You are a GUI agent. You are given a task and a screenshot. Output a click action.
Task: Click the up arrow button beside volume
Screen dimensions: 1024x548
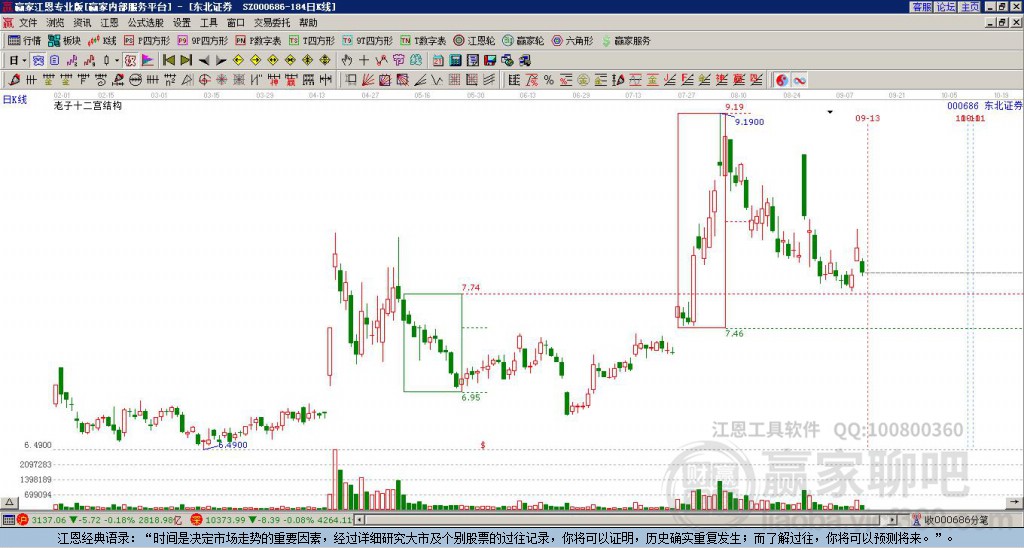(x=9, y=502)
